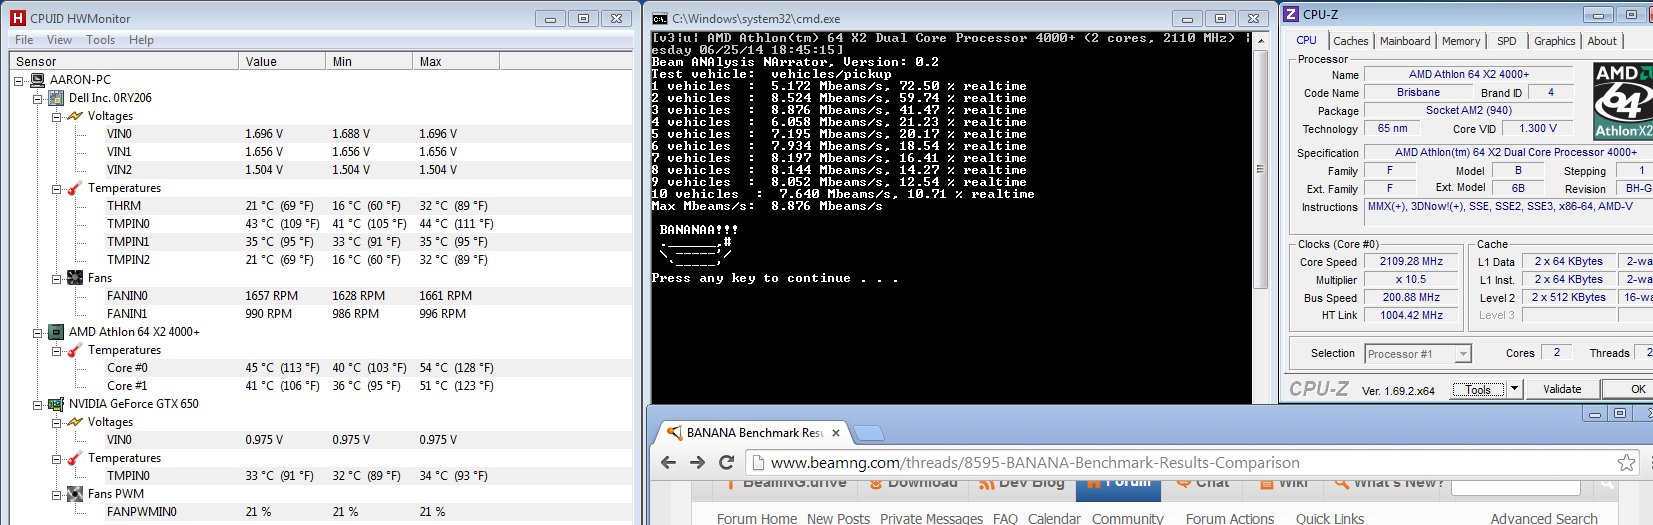Click the browser address bar URL
The height and width of the screenshot is (525, 1653).
[x=1035, y=462]
